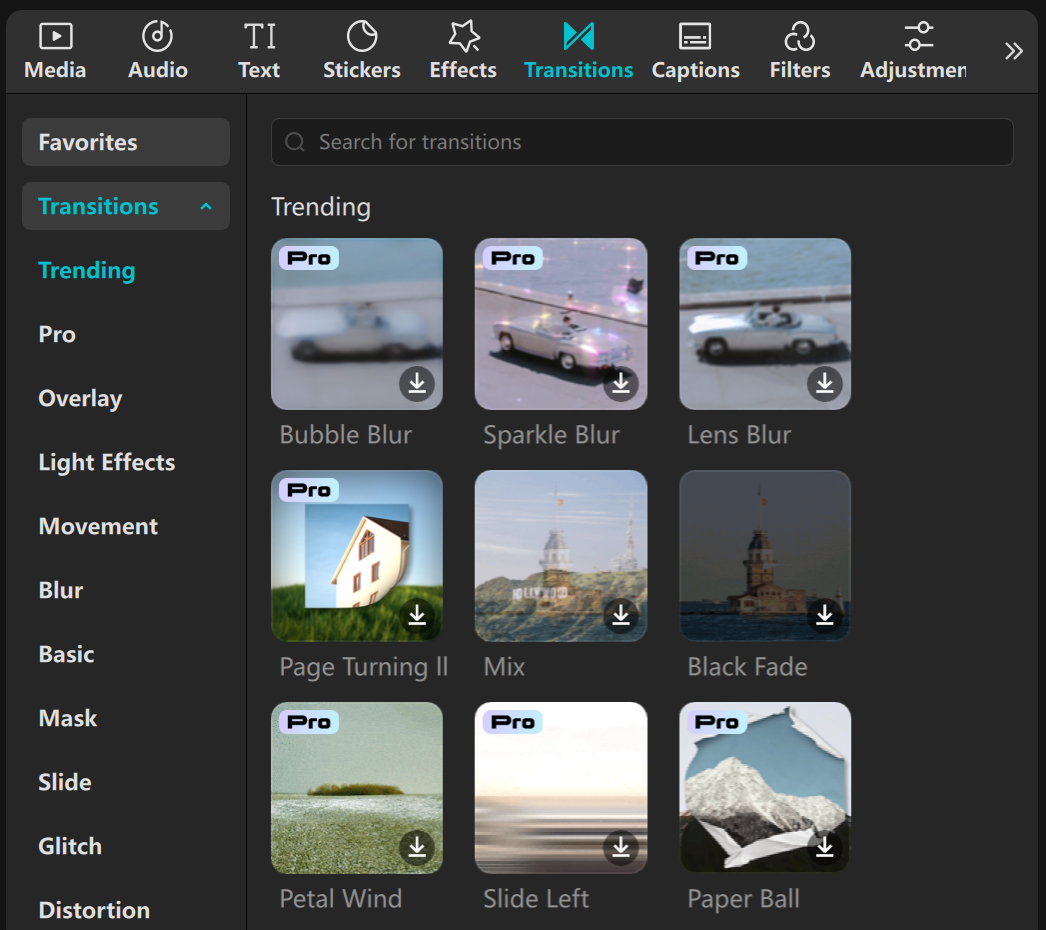Image resolution: width=1046 pixels, height=930 pixels.
Task: Preview the Black Fade thumbnail
Action: (764, 556)
